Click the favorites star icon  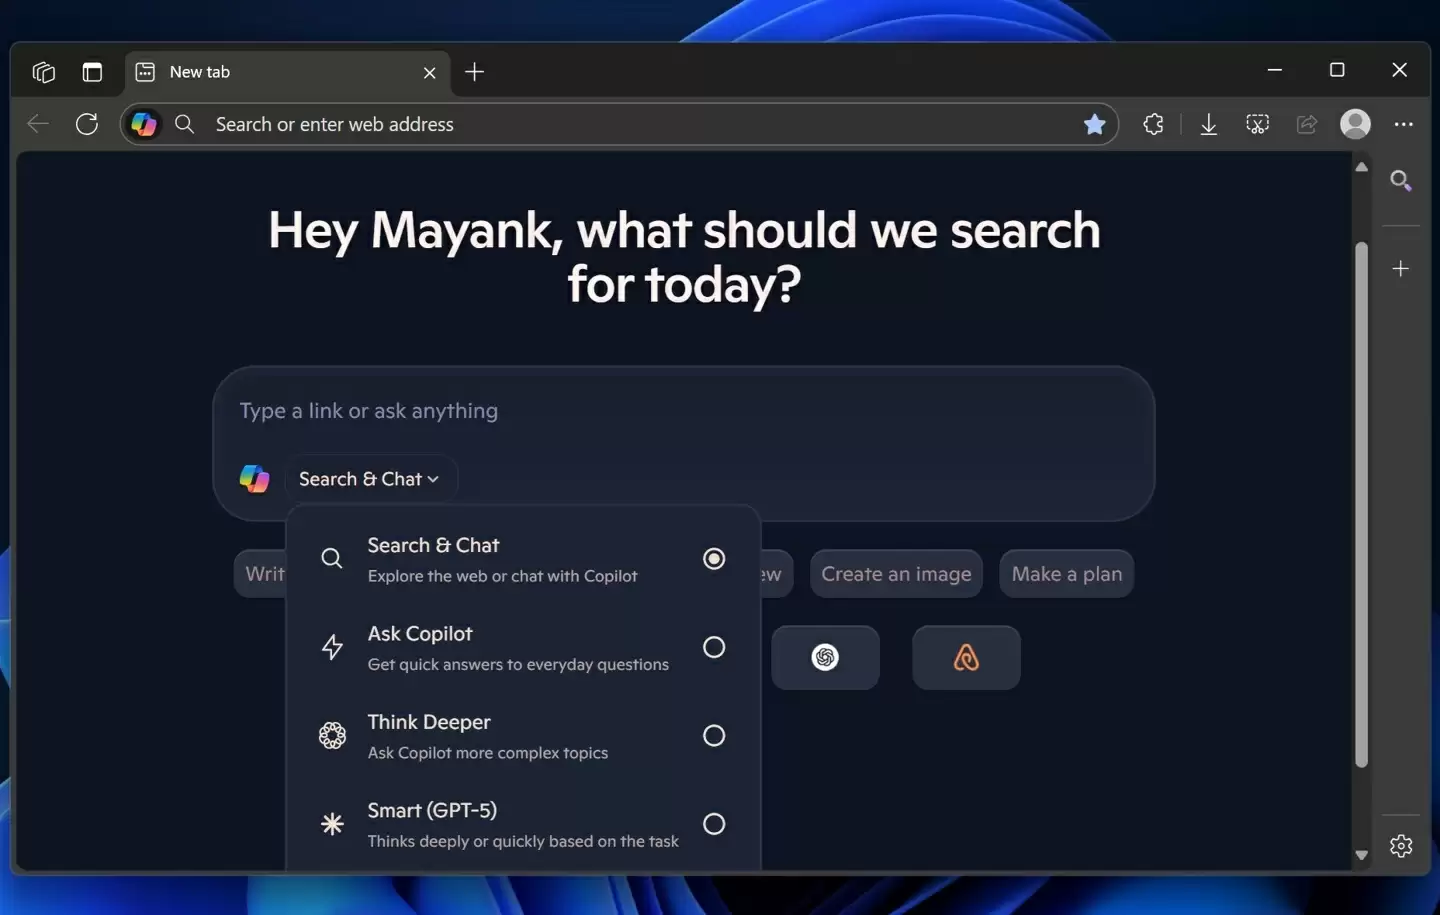click(x=1094, y=124)
